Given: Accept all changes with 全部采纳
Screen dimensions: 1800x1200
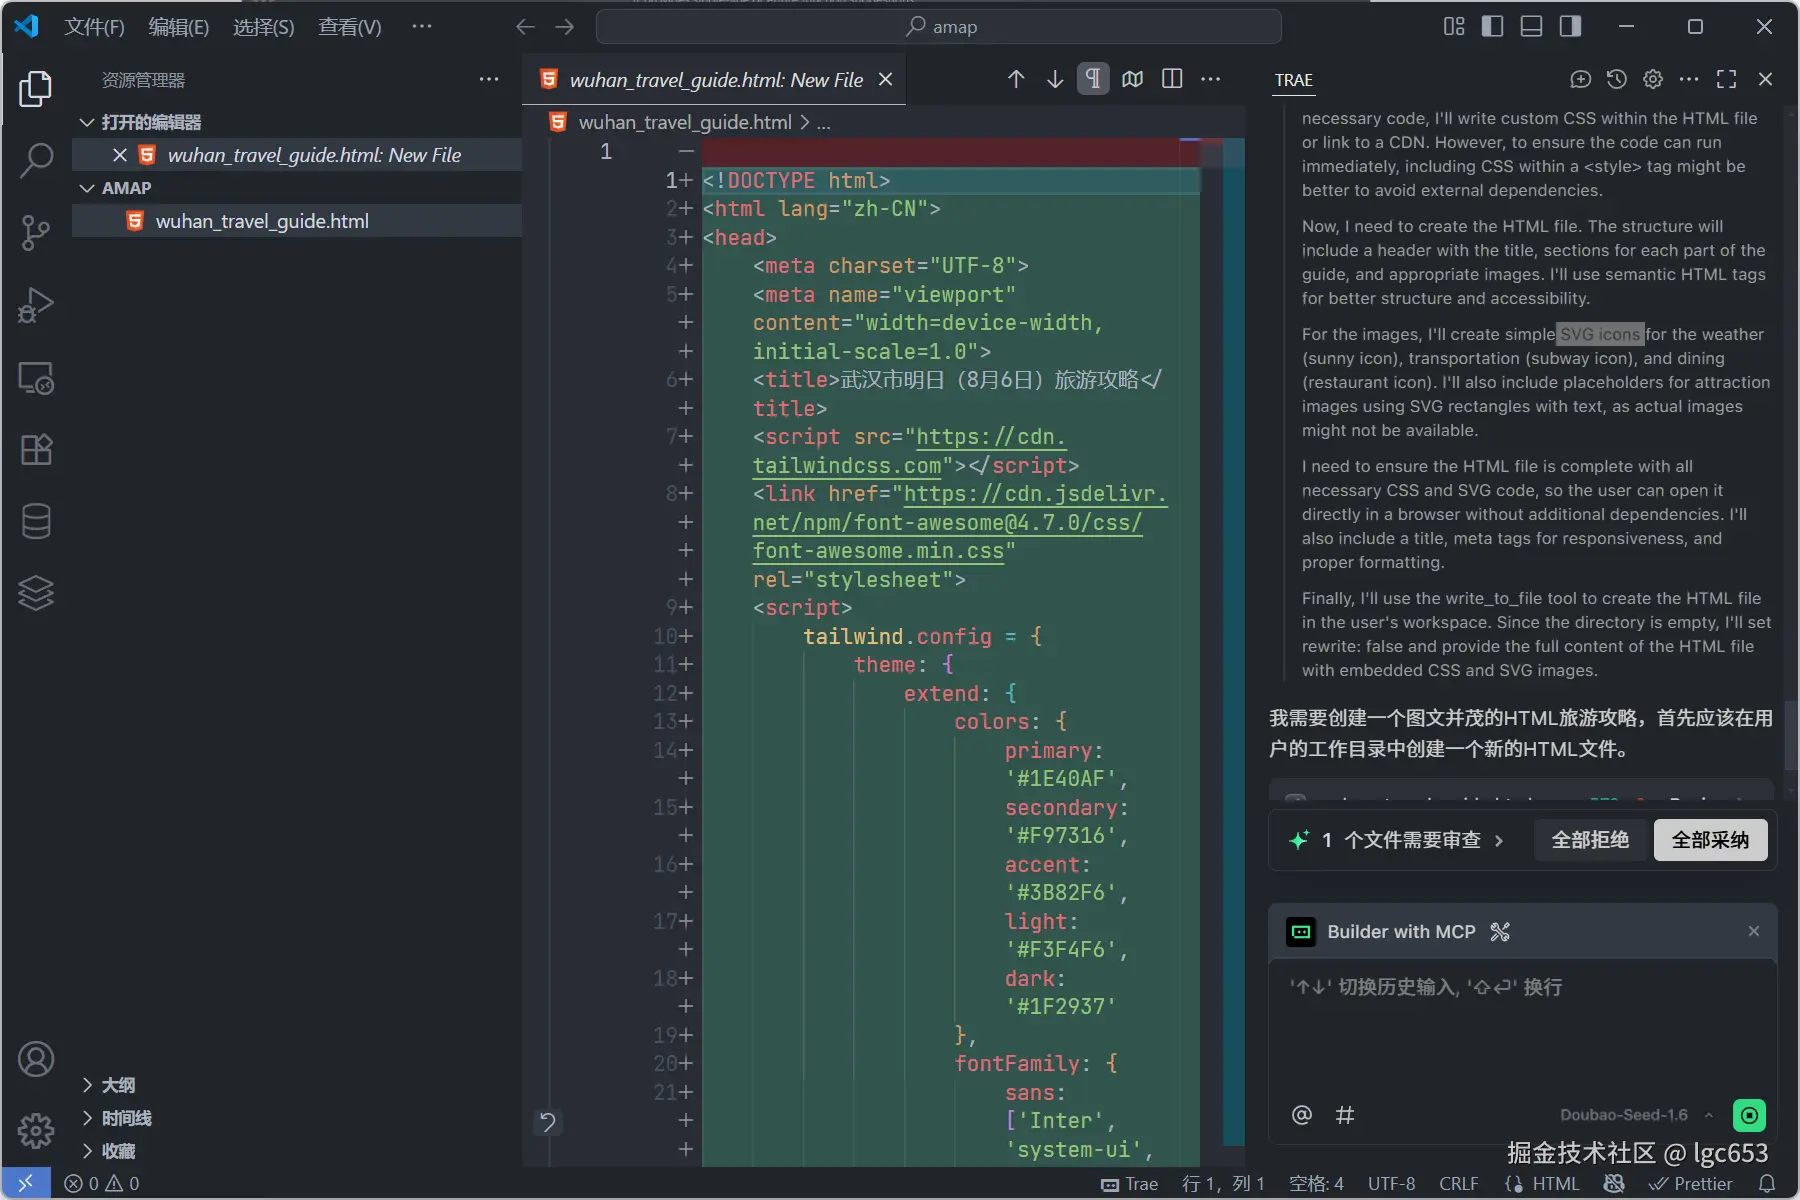Looking at the screenshot, I should pyautogui.click(x=1711, y=840).
